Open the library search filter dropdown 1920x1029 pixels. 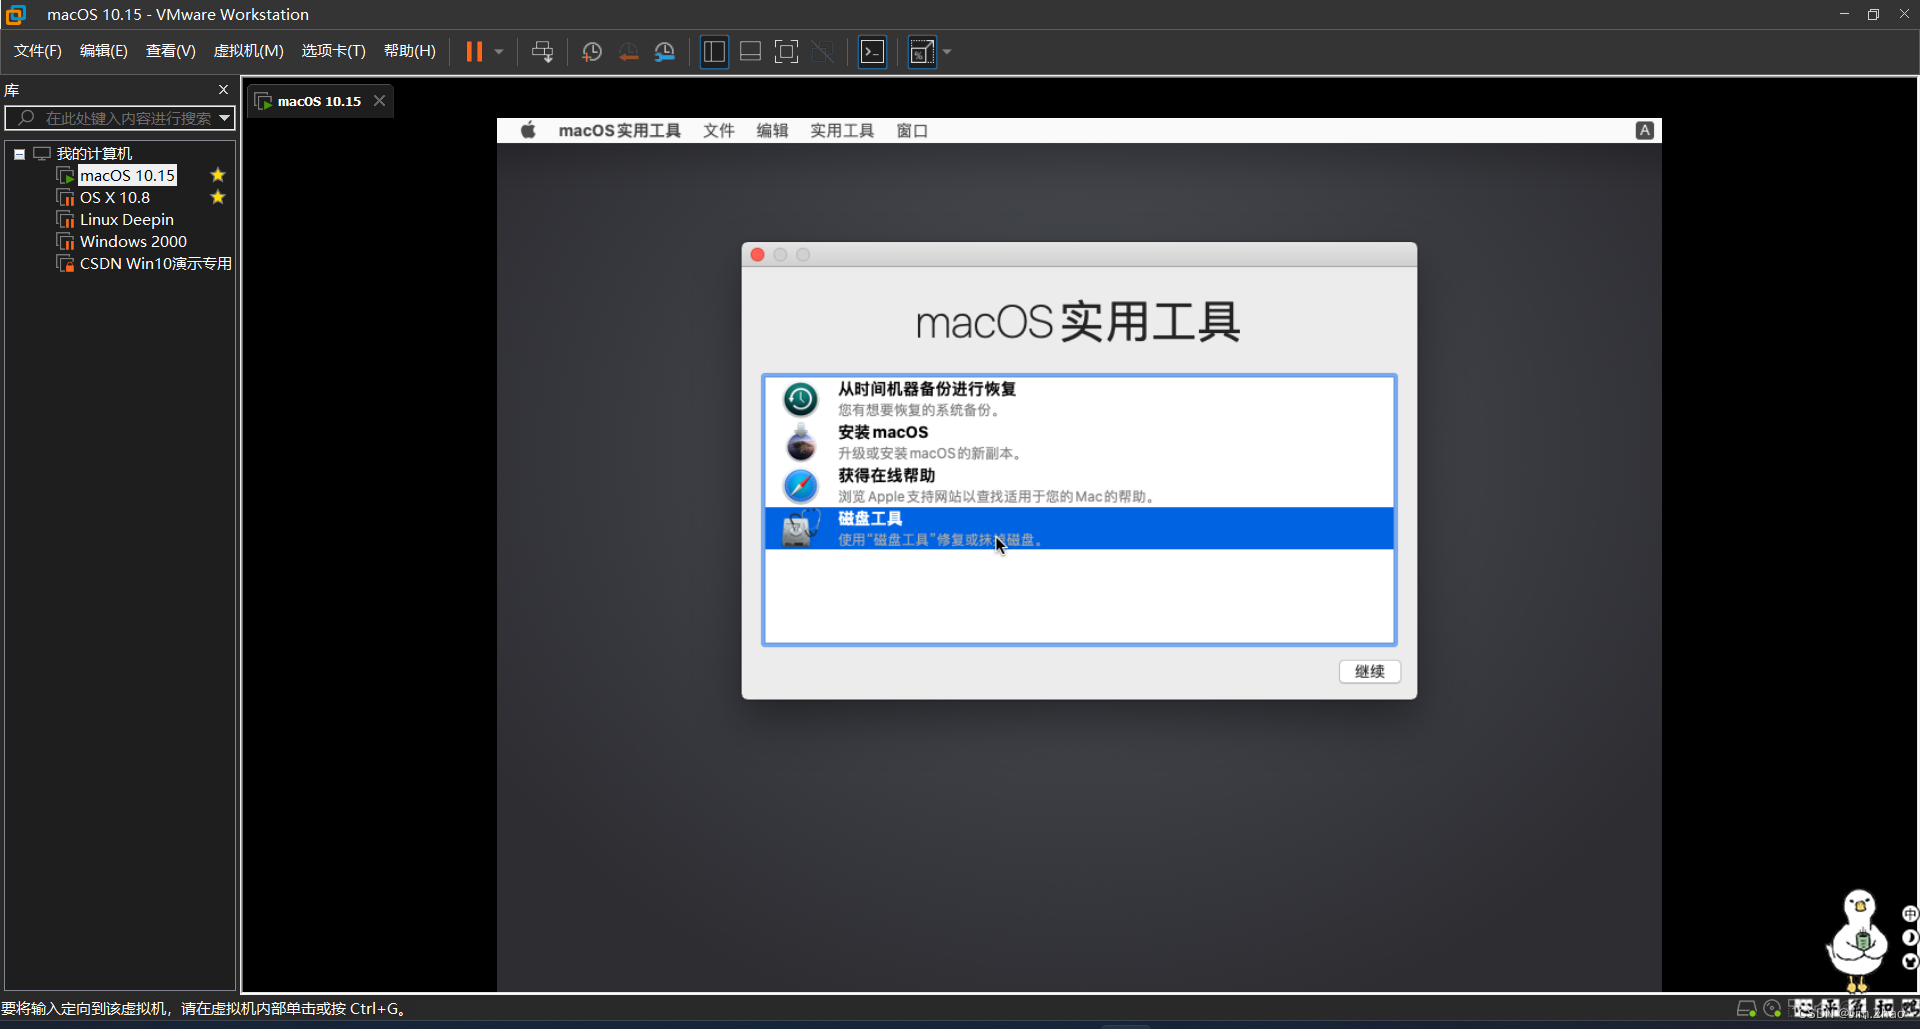tap(225, 118)
